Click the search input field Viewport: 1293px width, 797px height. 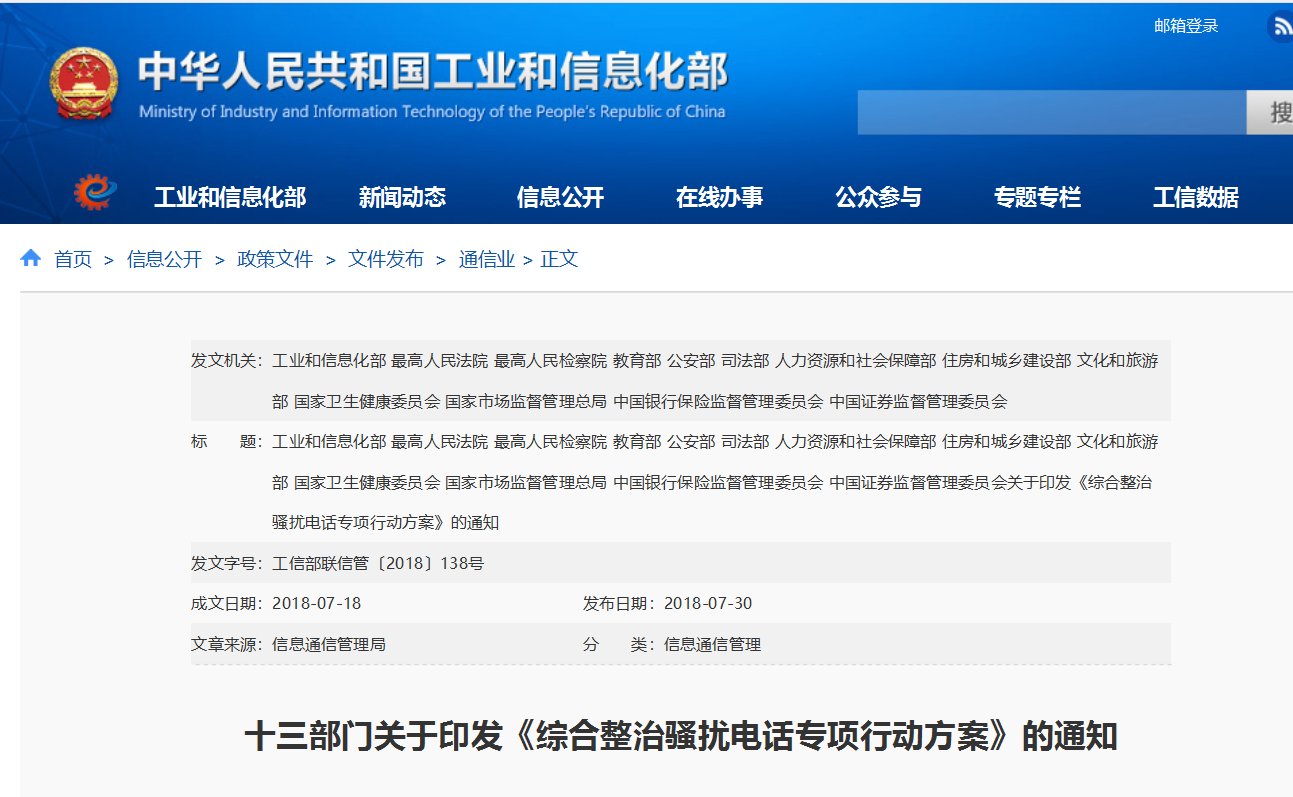(1052, 112)
